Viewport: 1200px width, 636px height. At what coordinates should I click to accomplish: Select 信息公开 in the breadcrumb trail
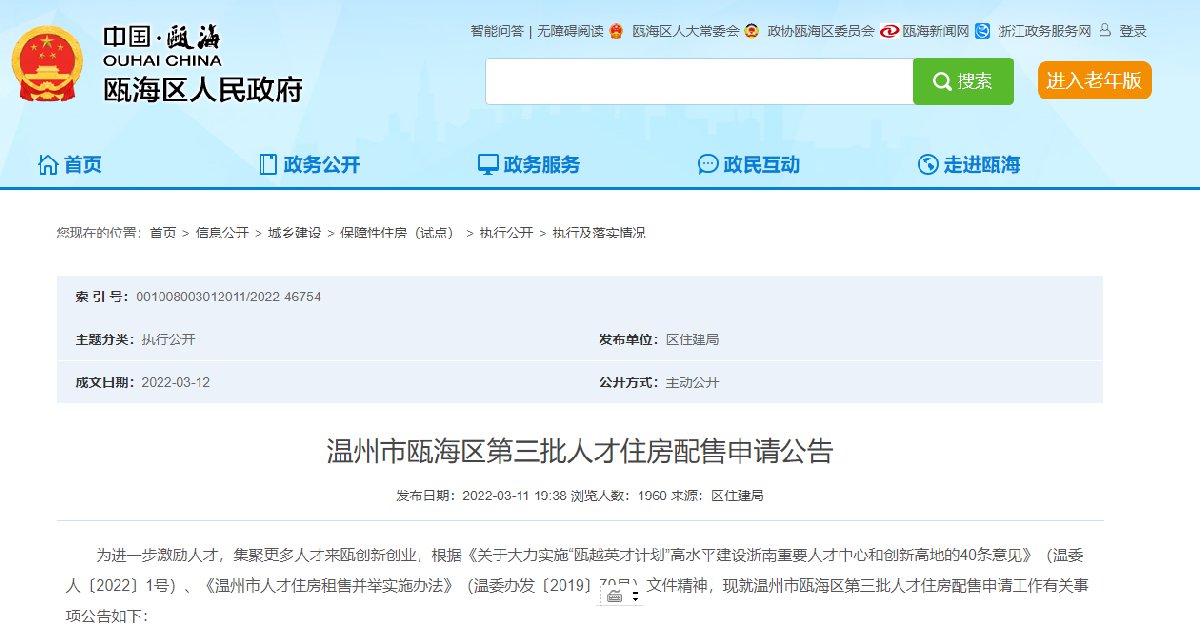coord(222,233)
